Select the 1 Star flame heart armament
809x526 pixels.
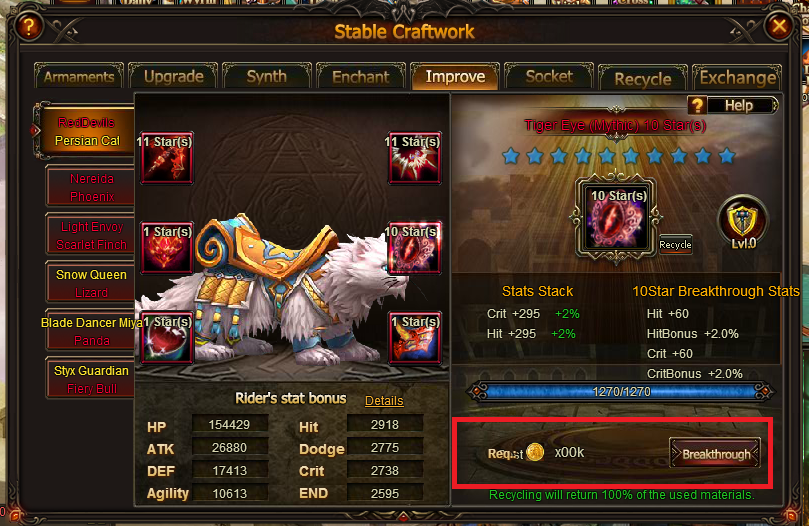(x=166, y=248)
